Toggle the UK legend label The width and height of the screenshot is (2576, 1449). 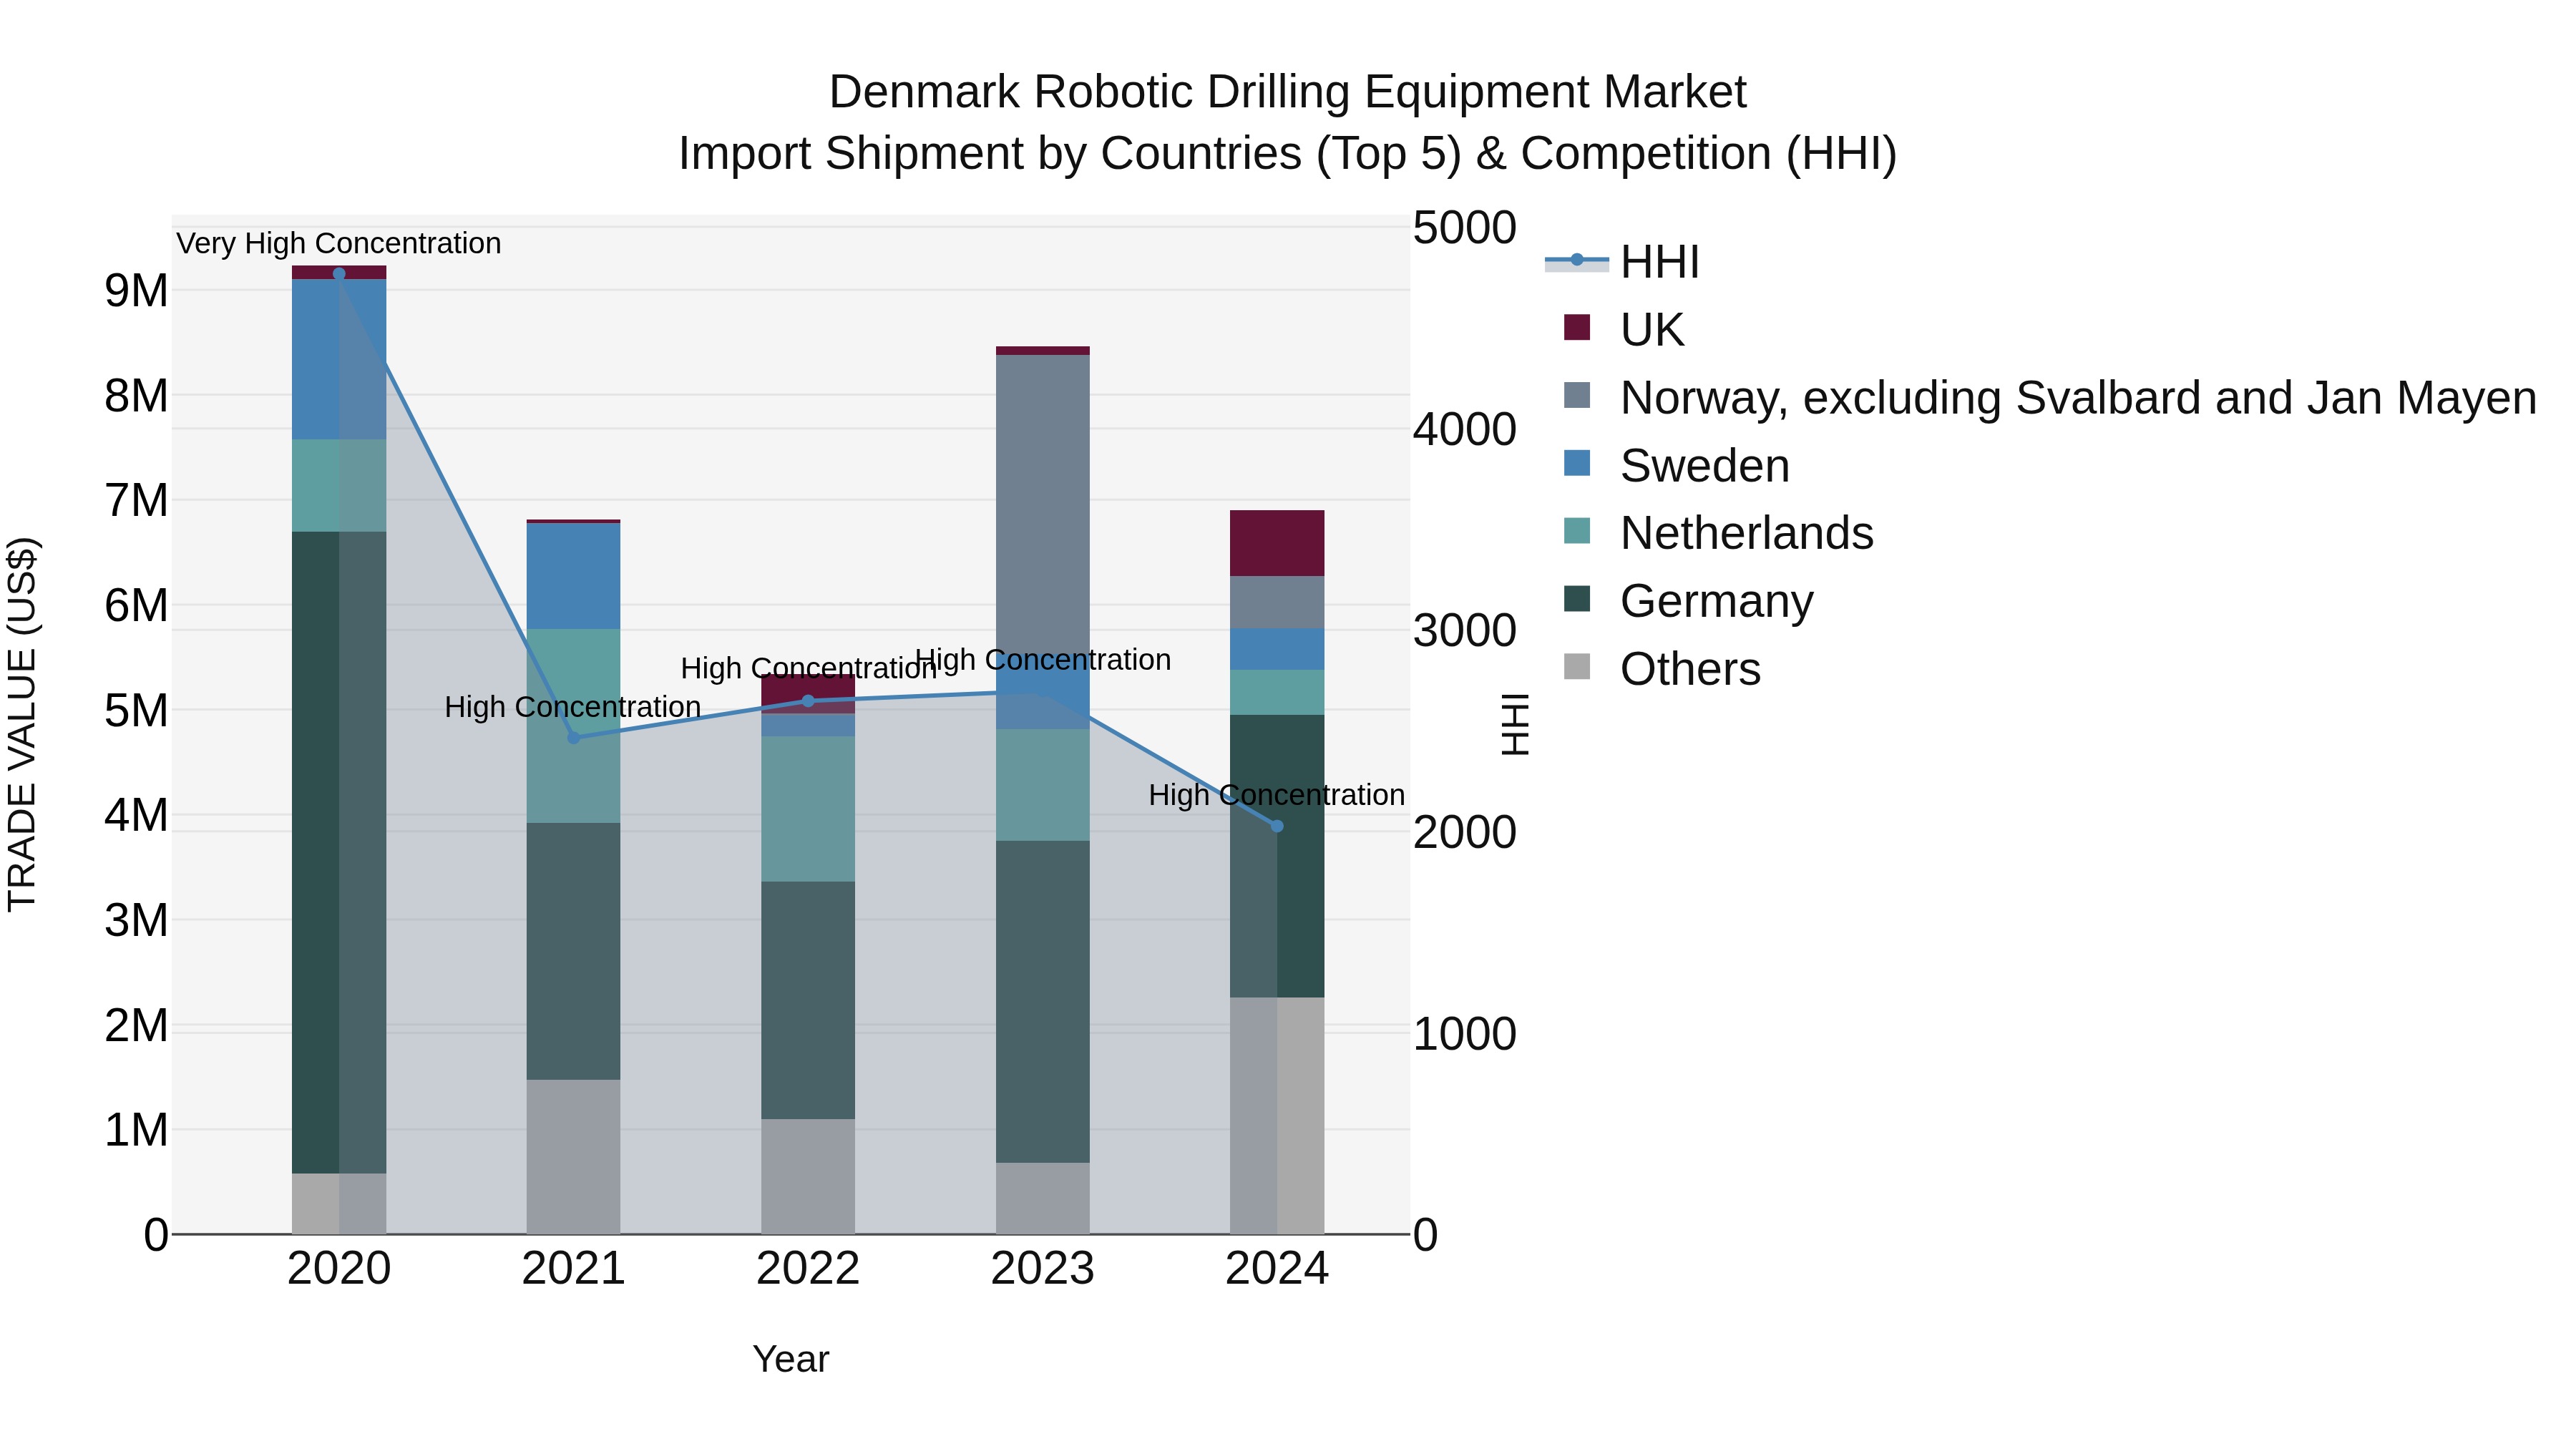(1652, 330)
